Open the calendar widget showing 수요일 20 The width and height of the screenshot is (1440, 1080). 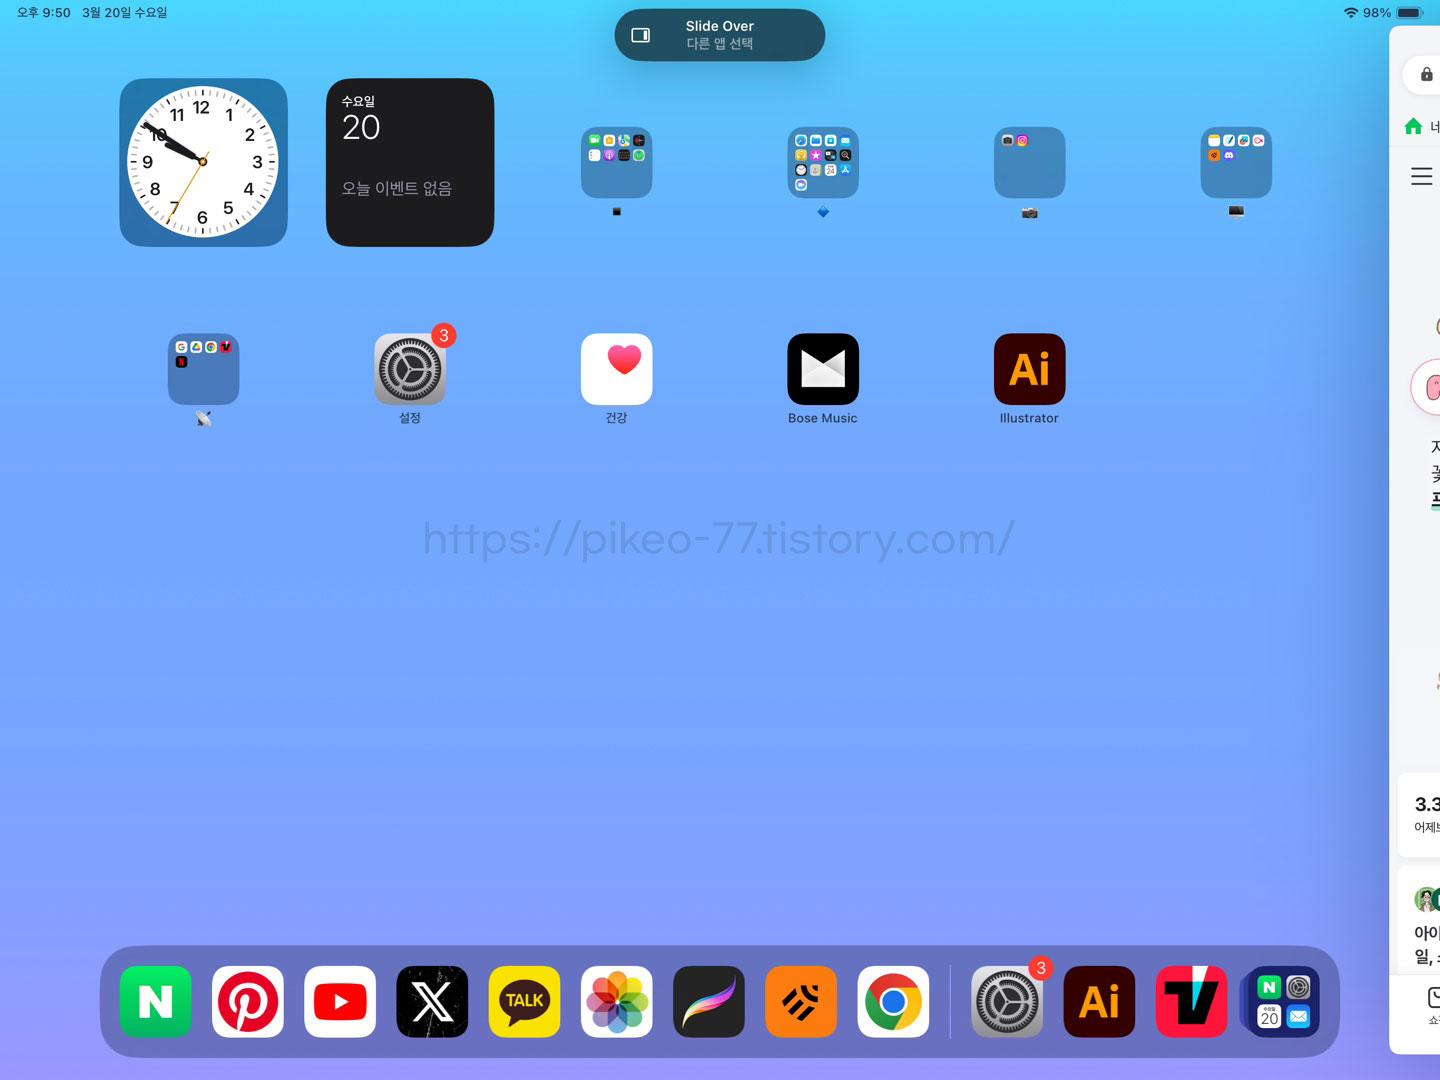[410, 162]
